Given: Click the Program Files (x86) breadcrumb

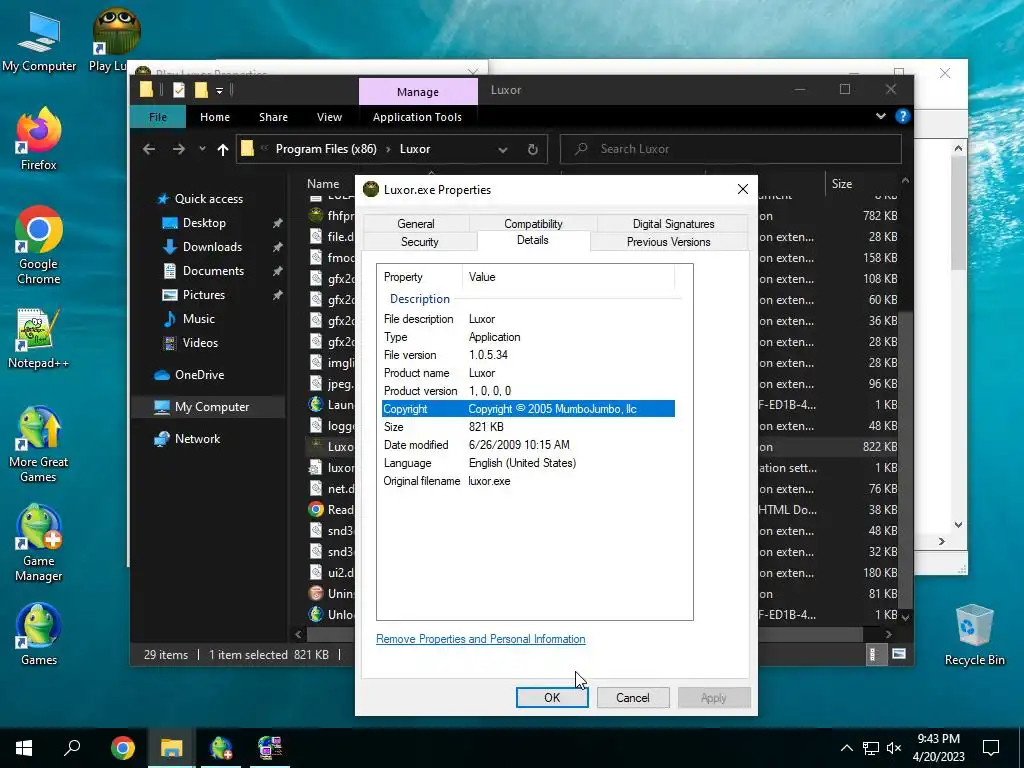Looking at the screenshot, I should point(326,149).
